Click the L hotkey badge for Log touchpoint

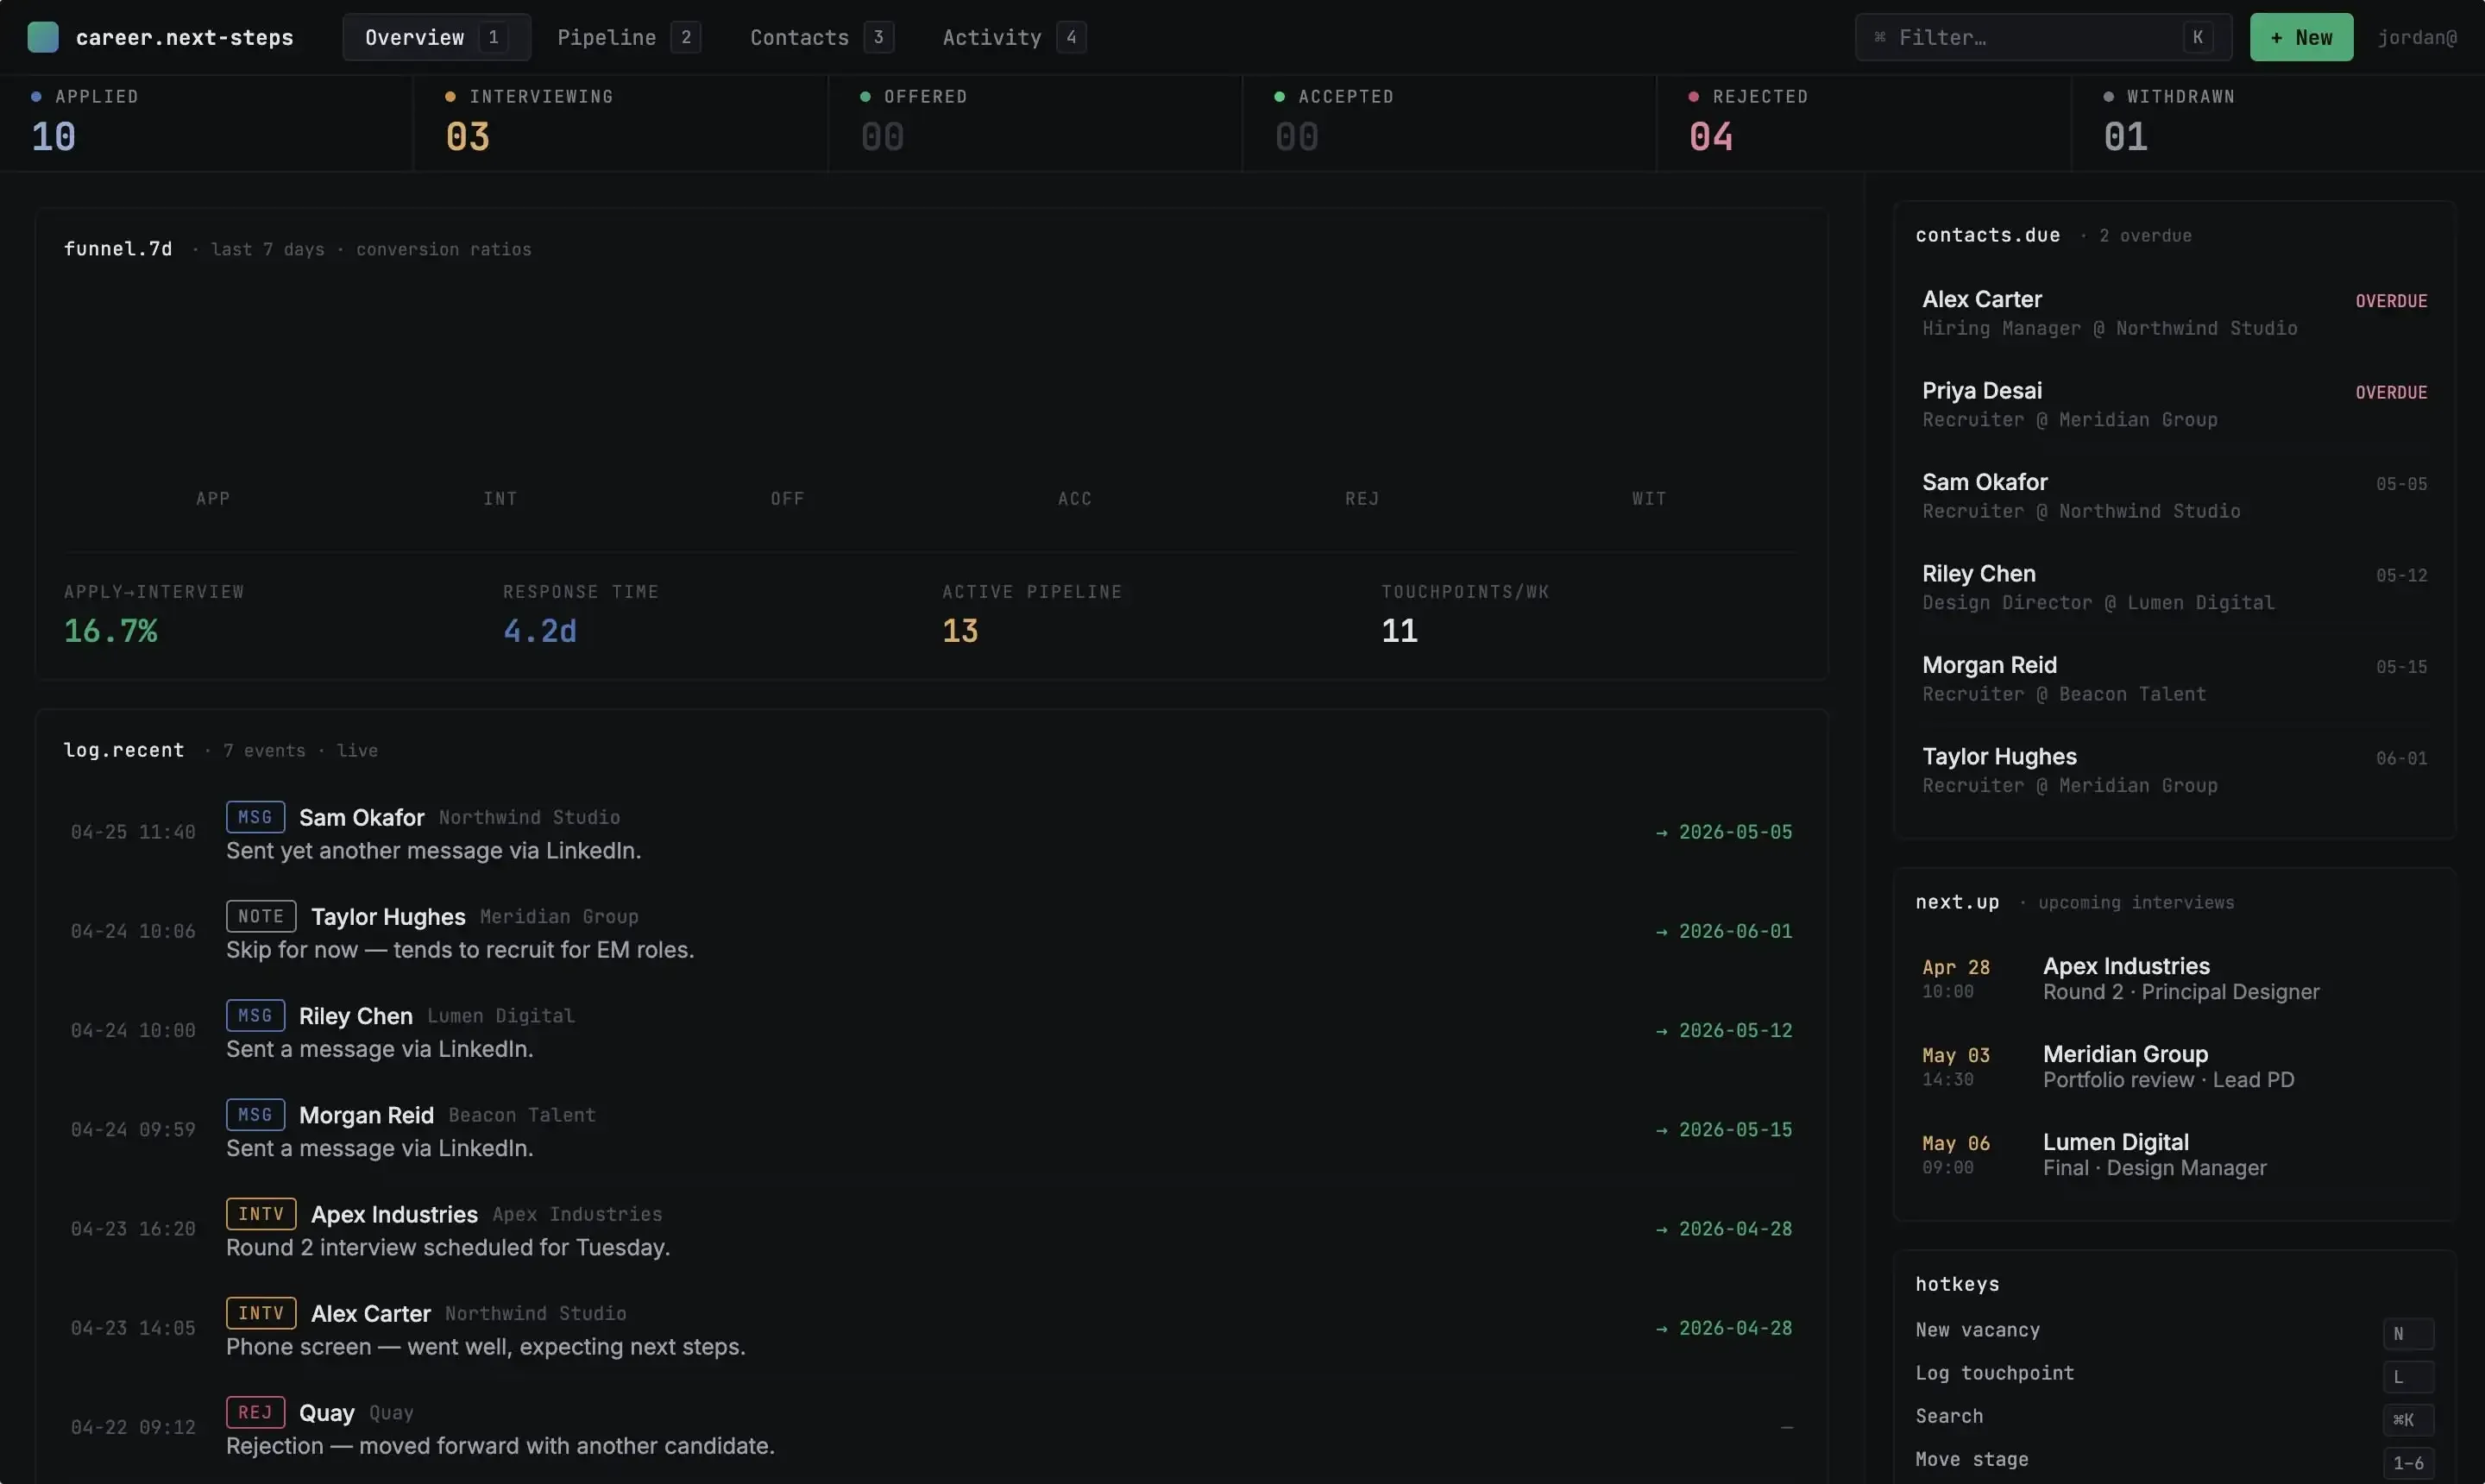click(x=2407, y=1376)
